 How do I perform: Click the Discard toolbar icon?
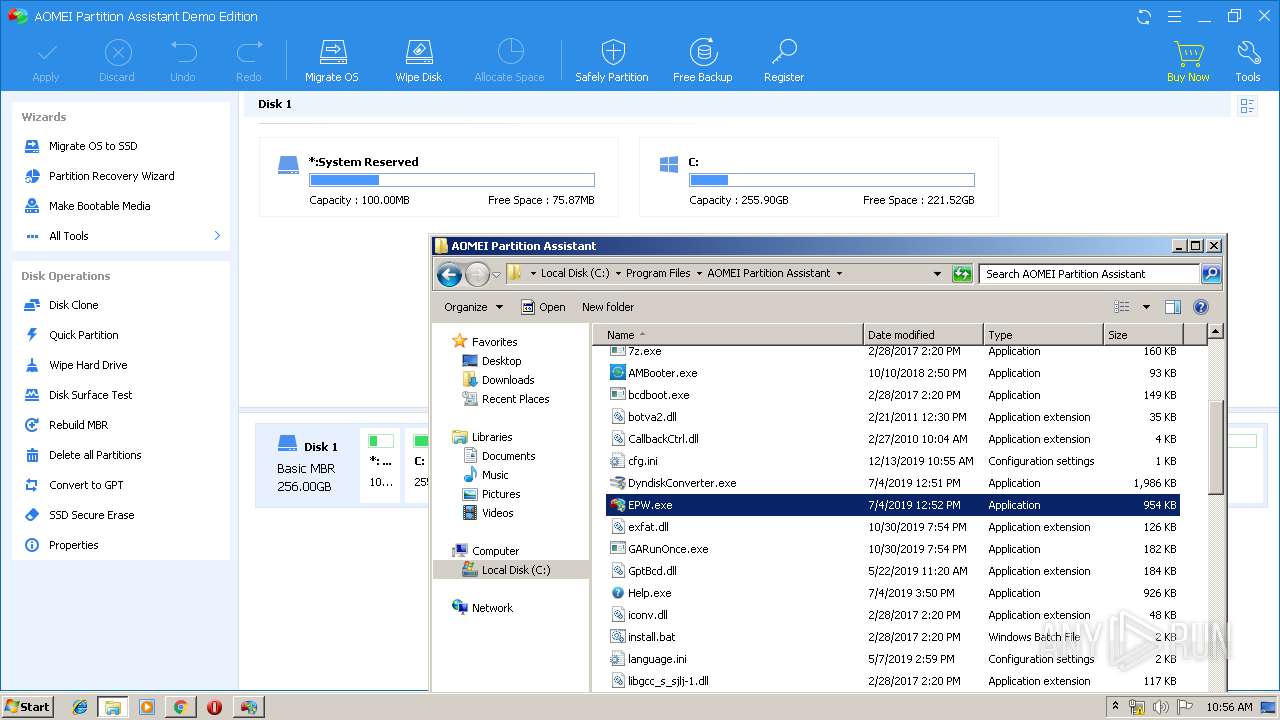coord(117,61)
